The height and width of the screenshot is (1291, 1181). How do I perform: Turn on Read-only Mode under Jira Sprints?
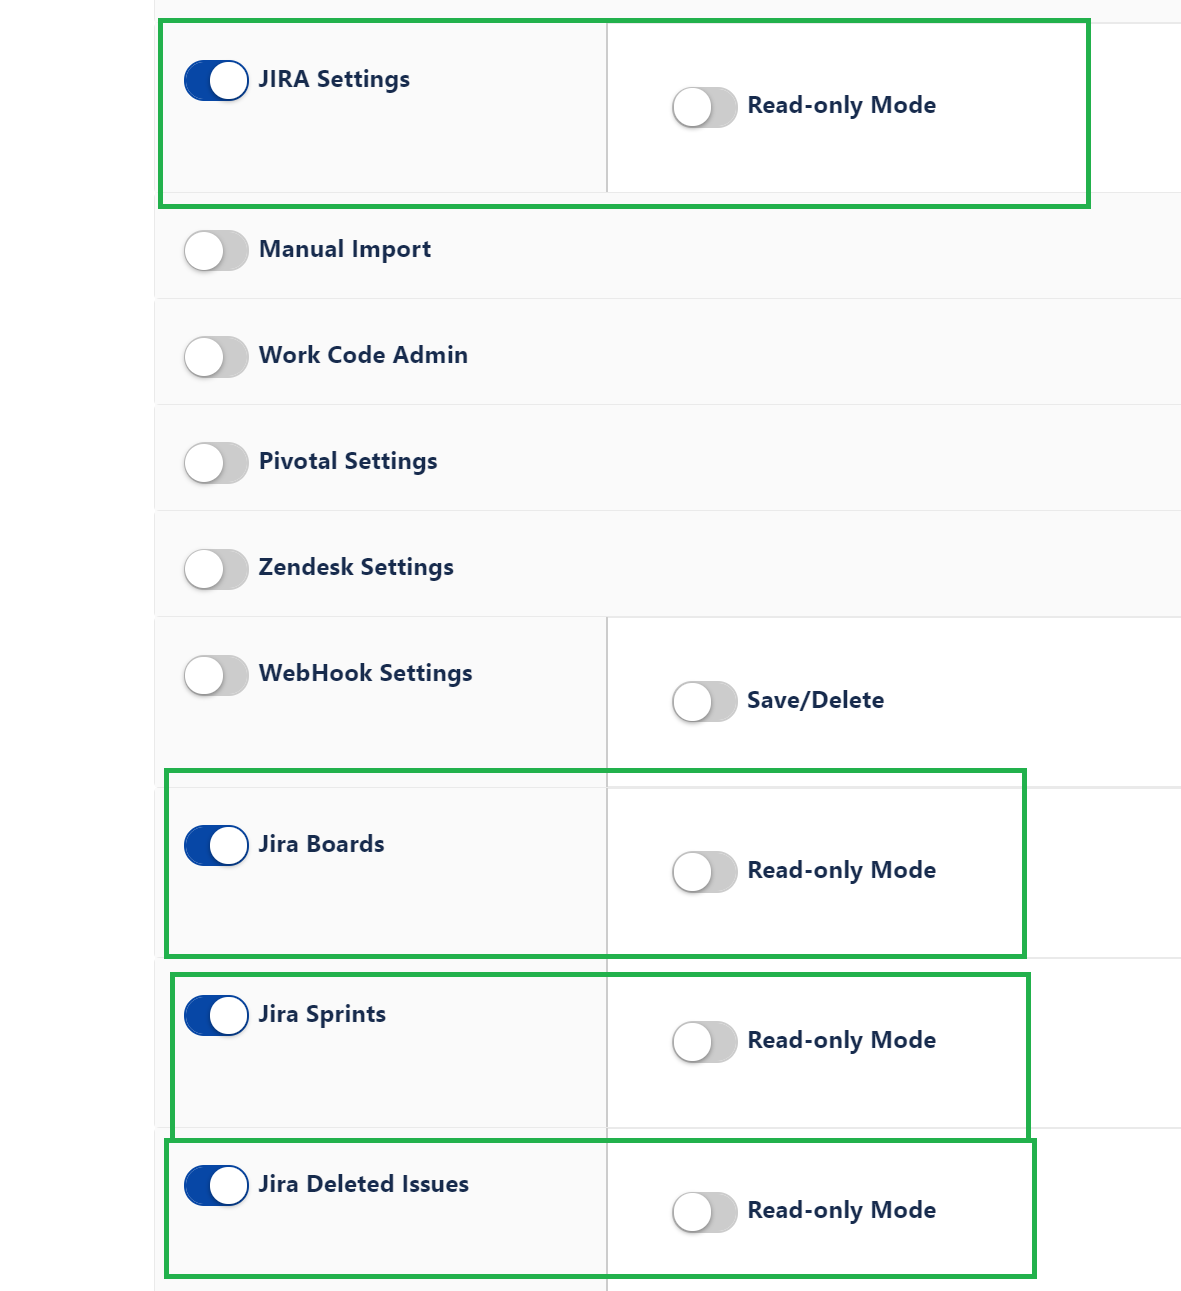704,1041
